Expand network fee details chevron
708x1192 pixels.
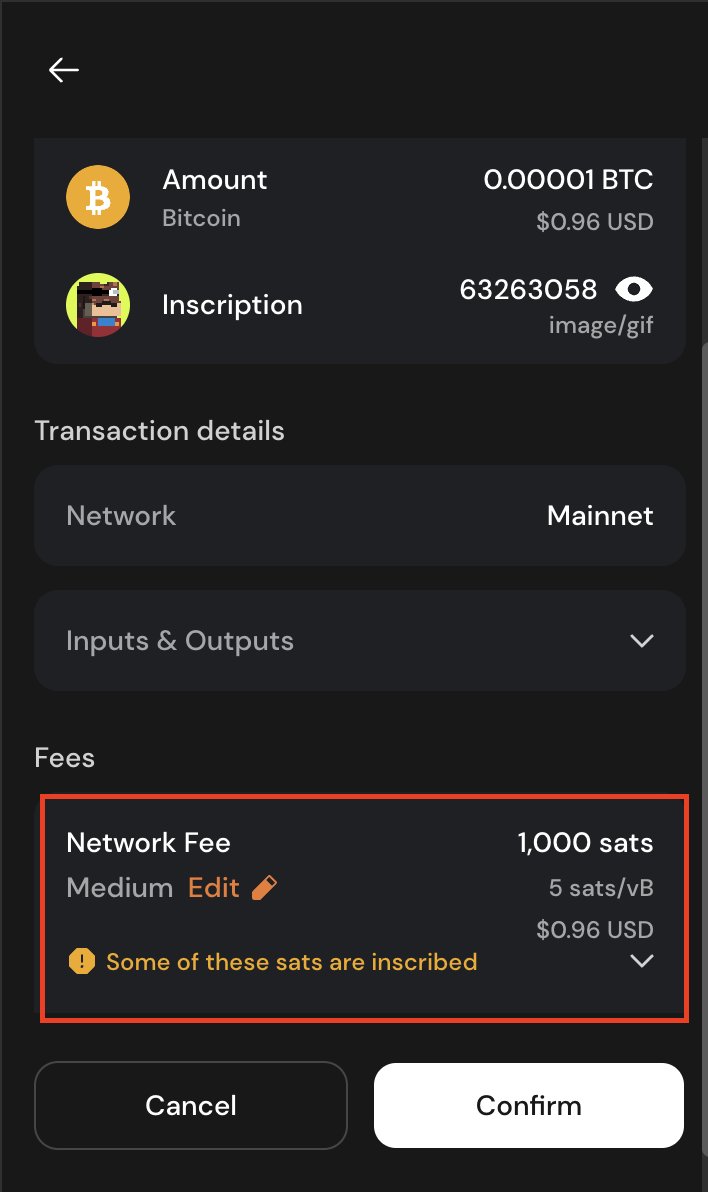click(642, 961)
